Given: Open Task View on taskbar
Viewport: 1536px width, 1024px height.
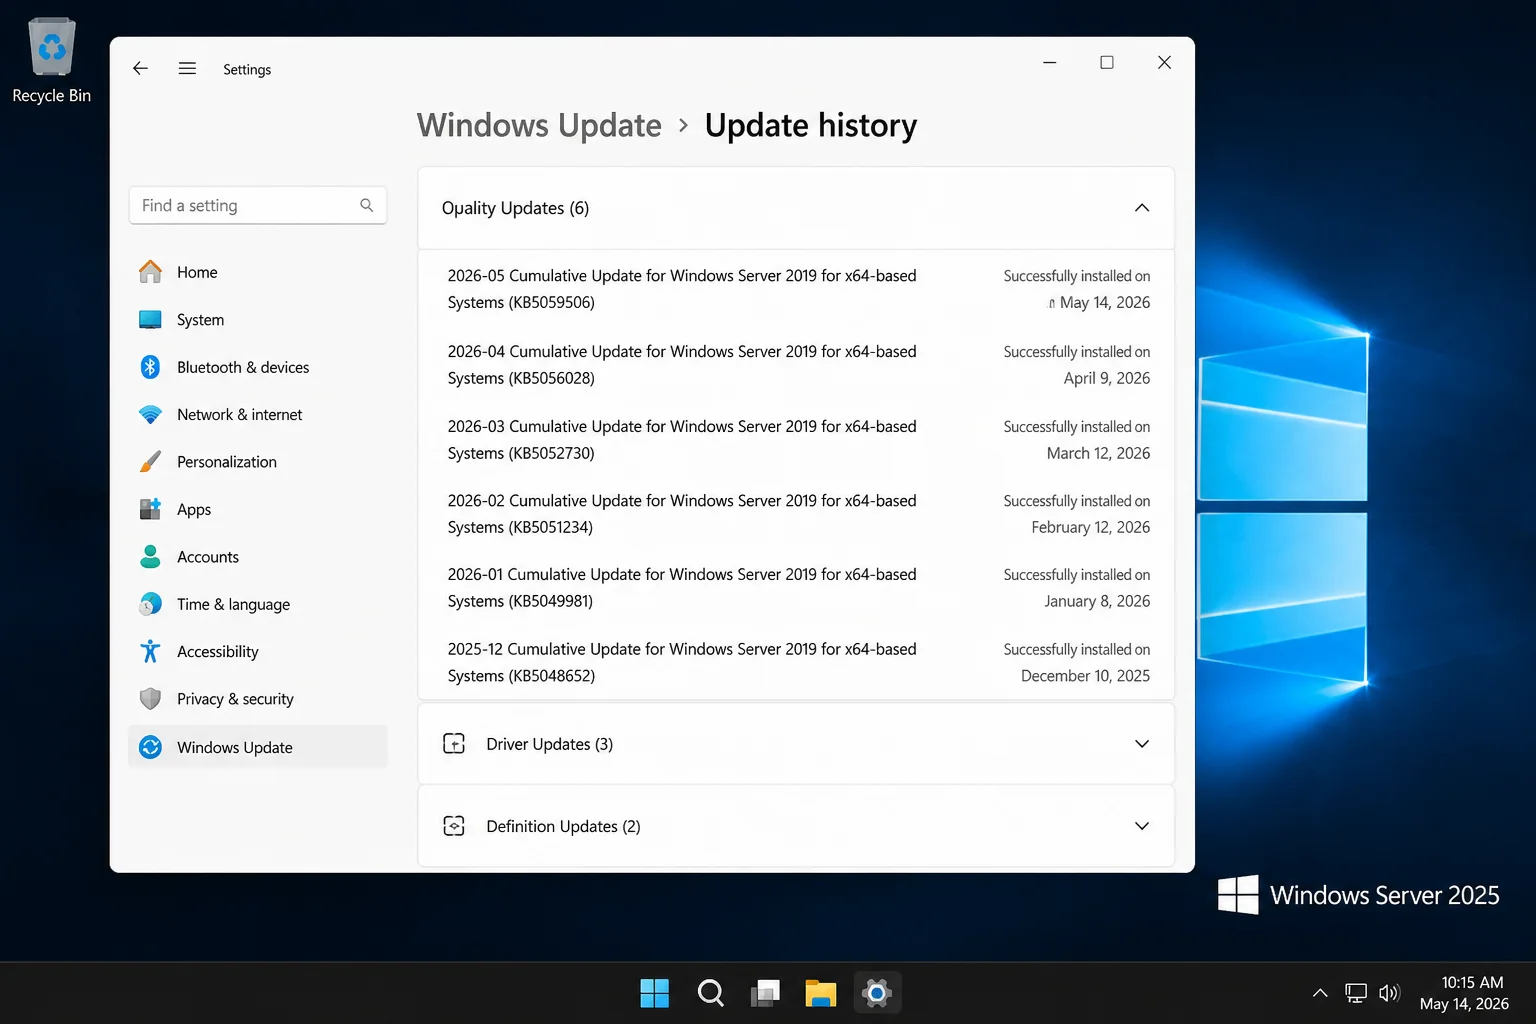Looking at the screenshot, I should (x=766, y=993).
